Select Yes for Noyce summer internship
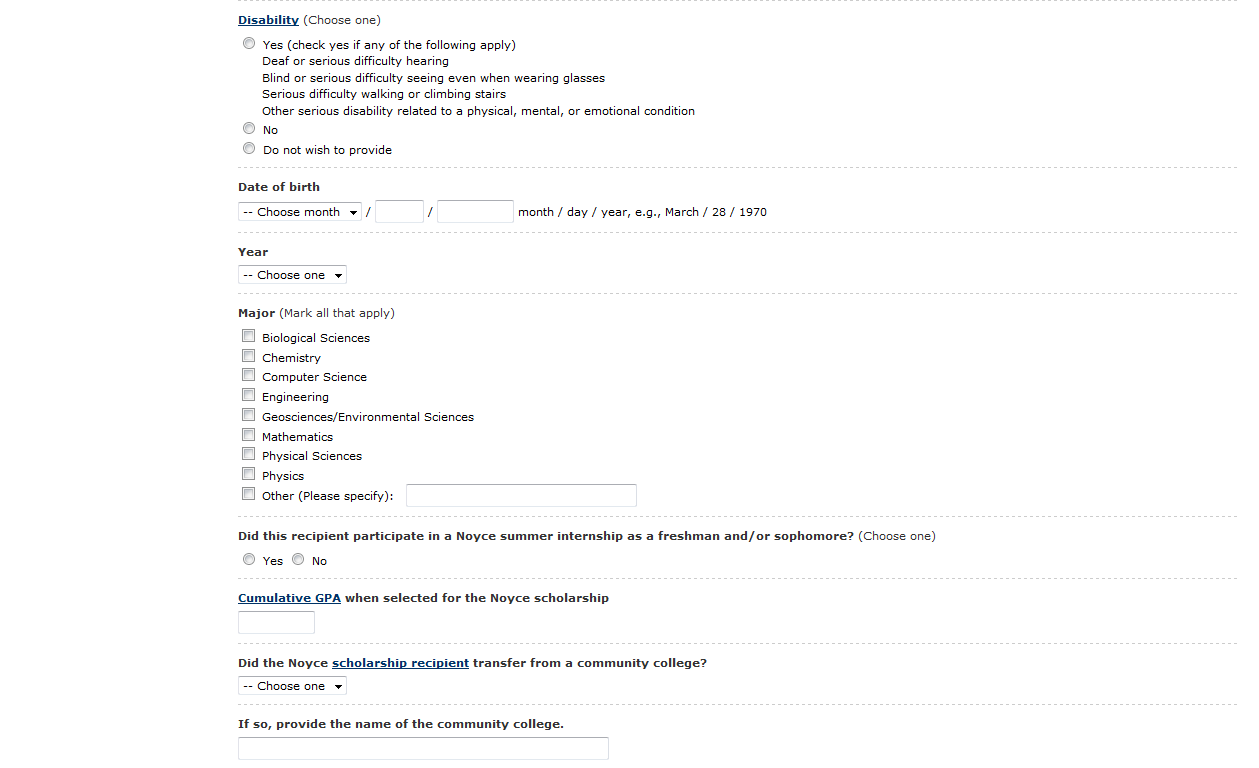 click(249, 560)
